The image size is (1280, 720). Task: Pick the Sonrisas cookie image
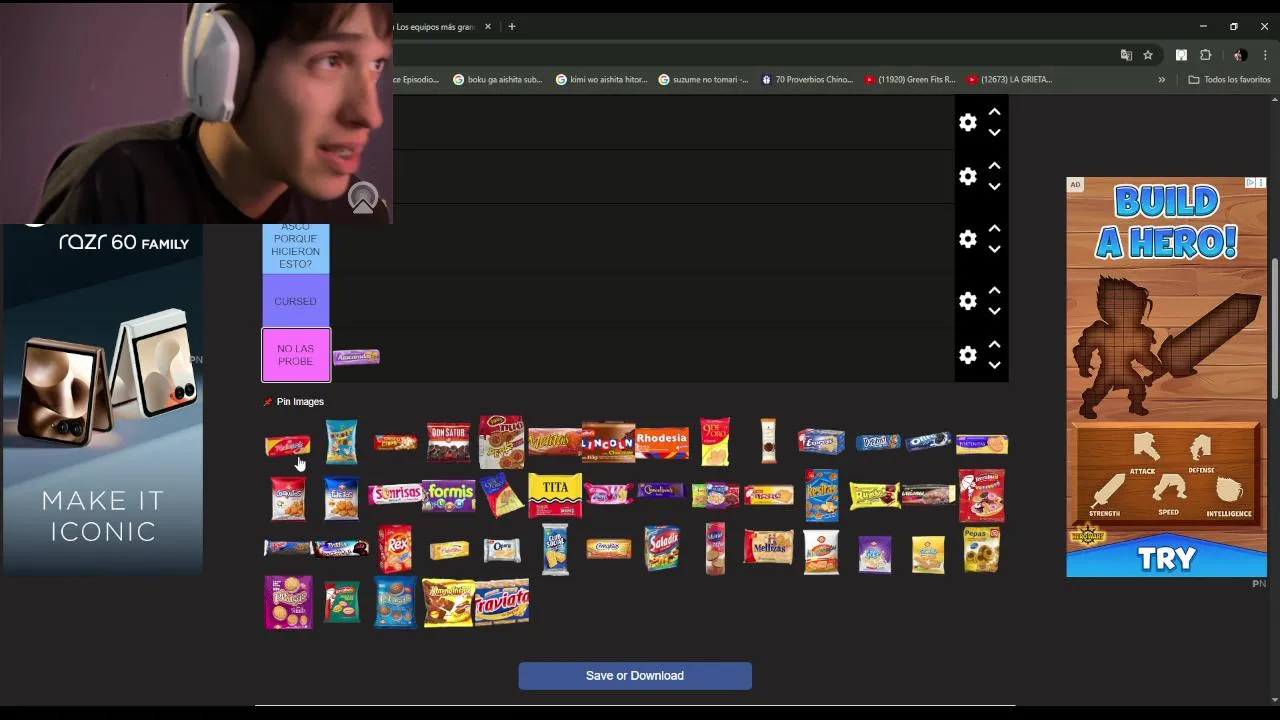point(395,494)
